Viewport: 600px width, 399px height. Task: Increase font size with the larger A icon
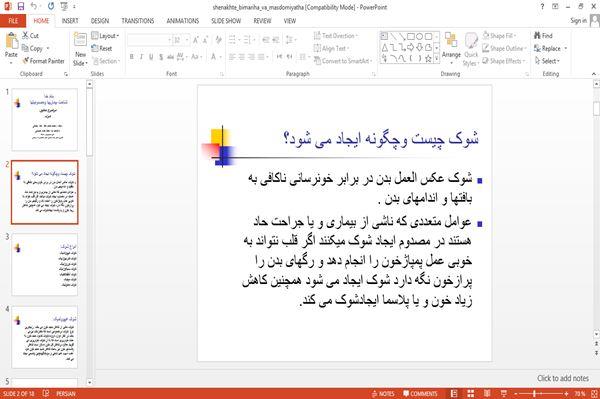(196, 40)
